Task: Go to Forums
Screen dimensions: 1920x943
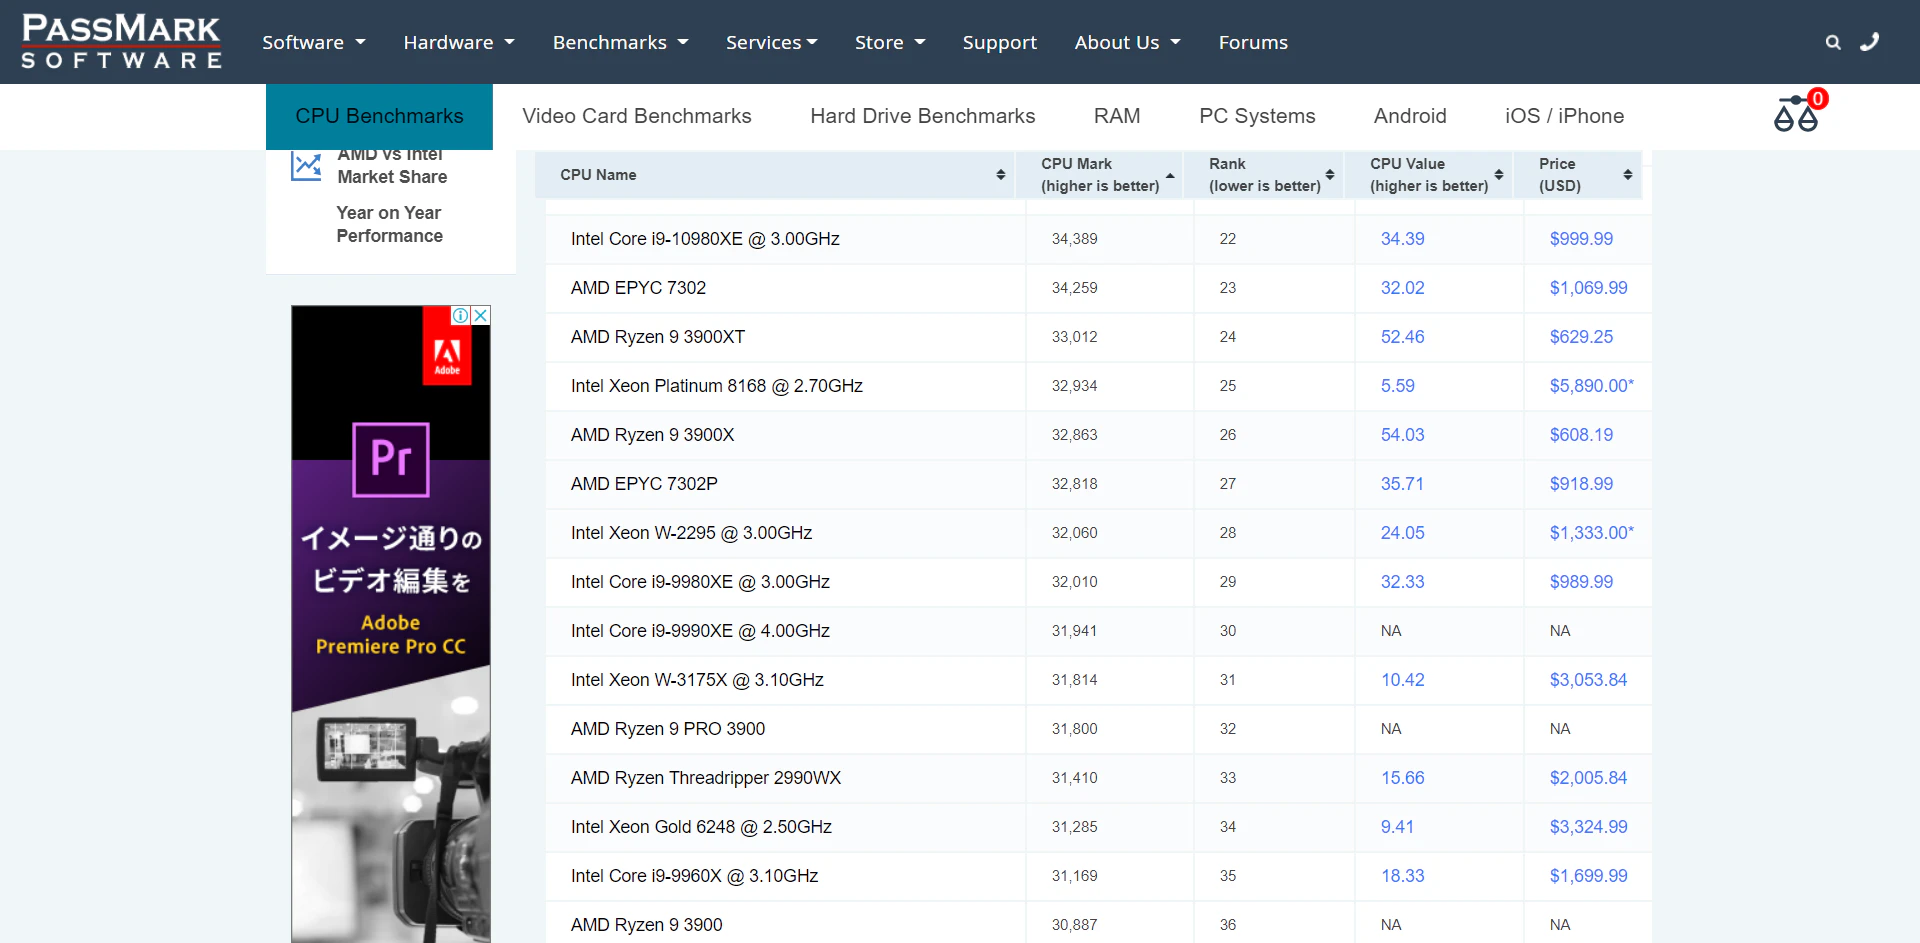Action: tap(1253, 42)
